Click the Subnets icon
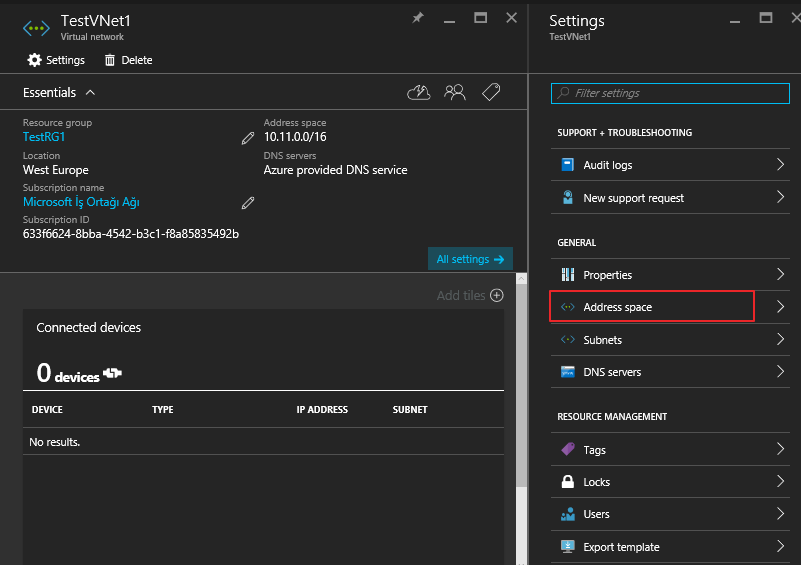The width and height of the screenshot is (801, 565). (568, 340)
